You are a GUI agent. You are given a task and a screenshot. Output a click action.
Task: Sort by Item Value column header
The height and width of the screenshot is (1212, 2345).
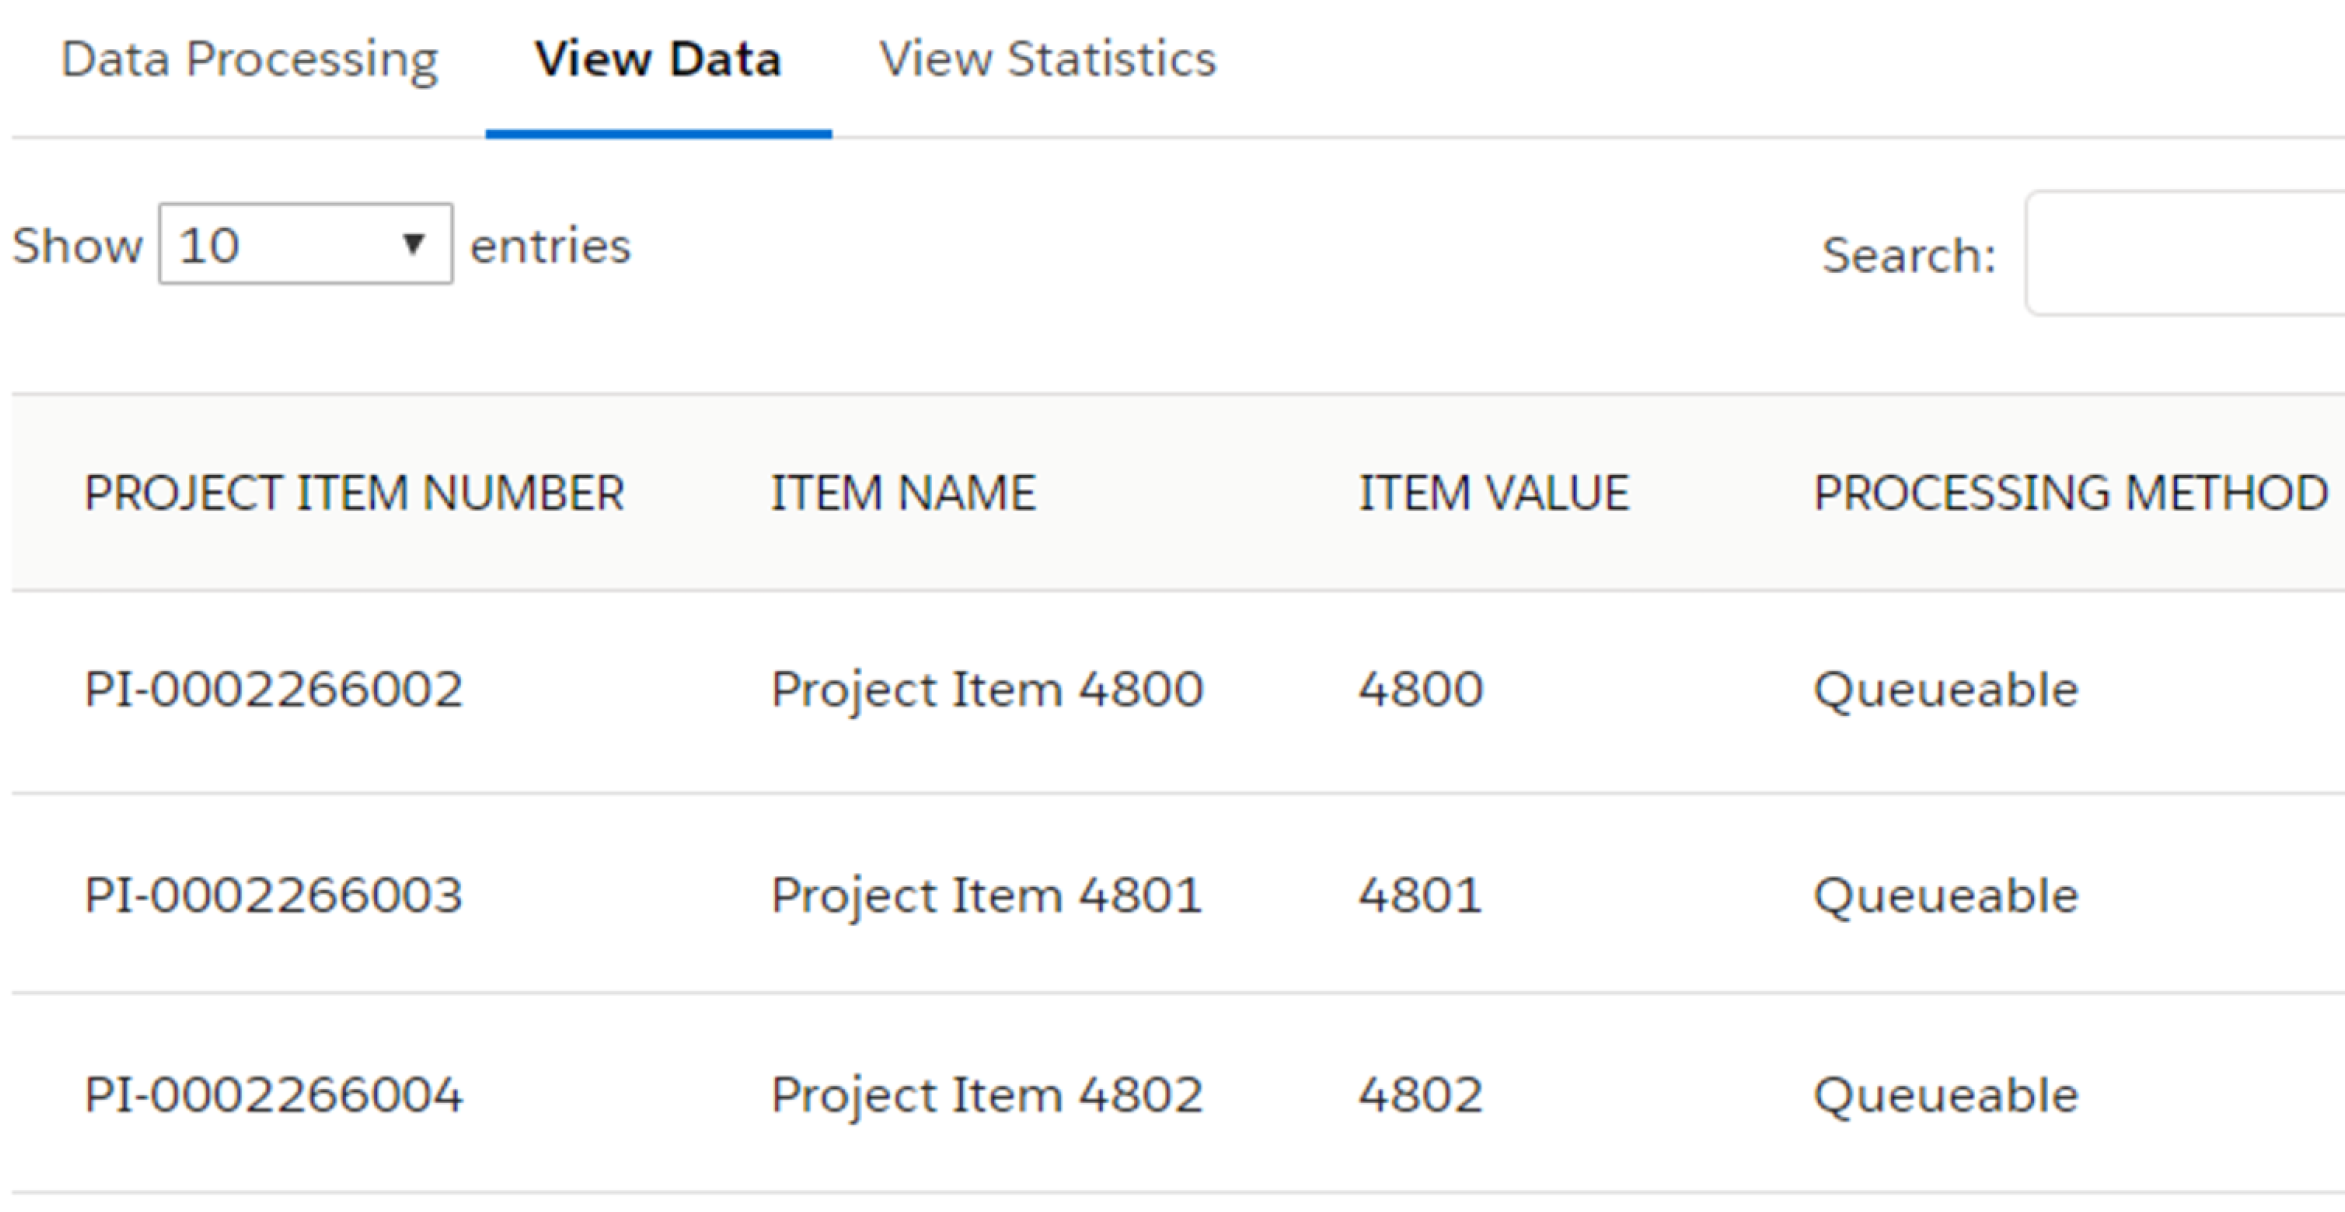pyautogui.click(x=1493, y=493)
